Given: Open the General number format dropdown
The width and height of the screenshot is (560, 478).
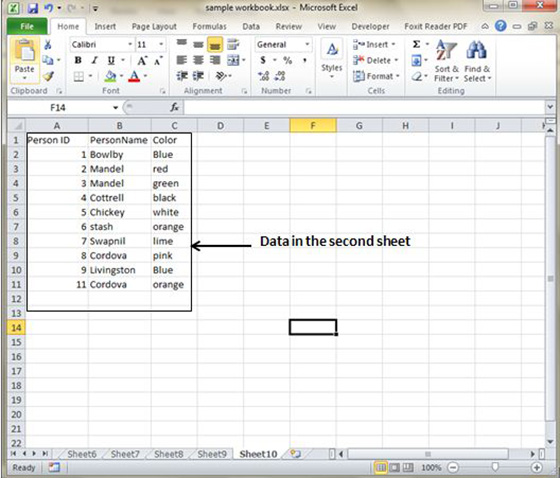Looking at the screenshot, I should click(x=307, y=44).
